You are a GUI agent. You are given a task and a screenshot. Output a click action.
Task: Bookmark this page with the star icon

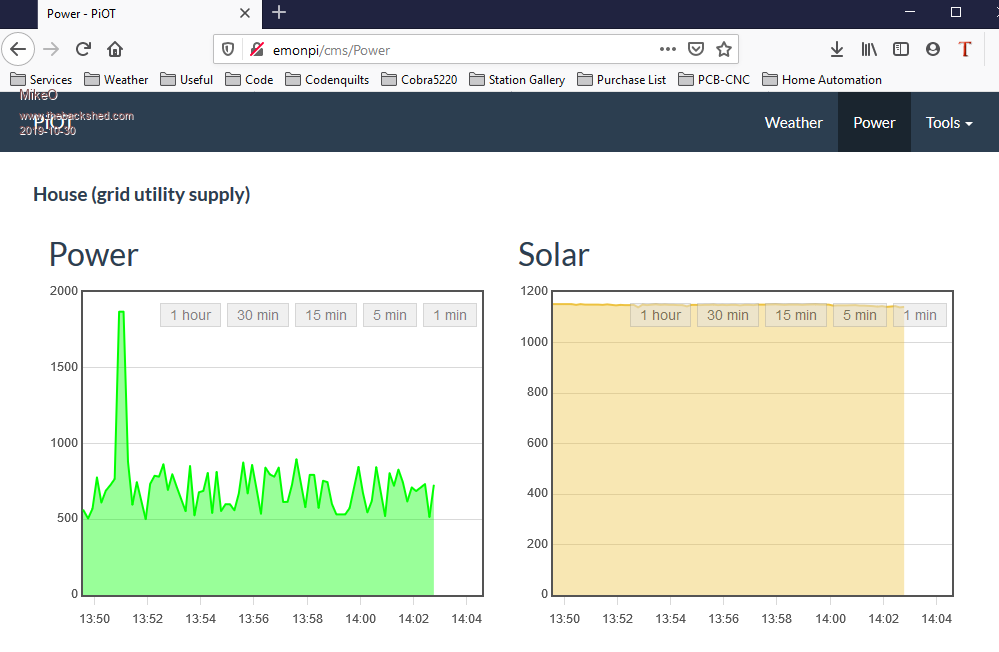point(724,49)
